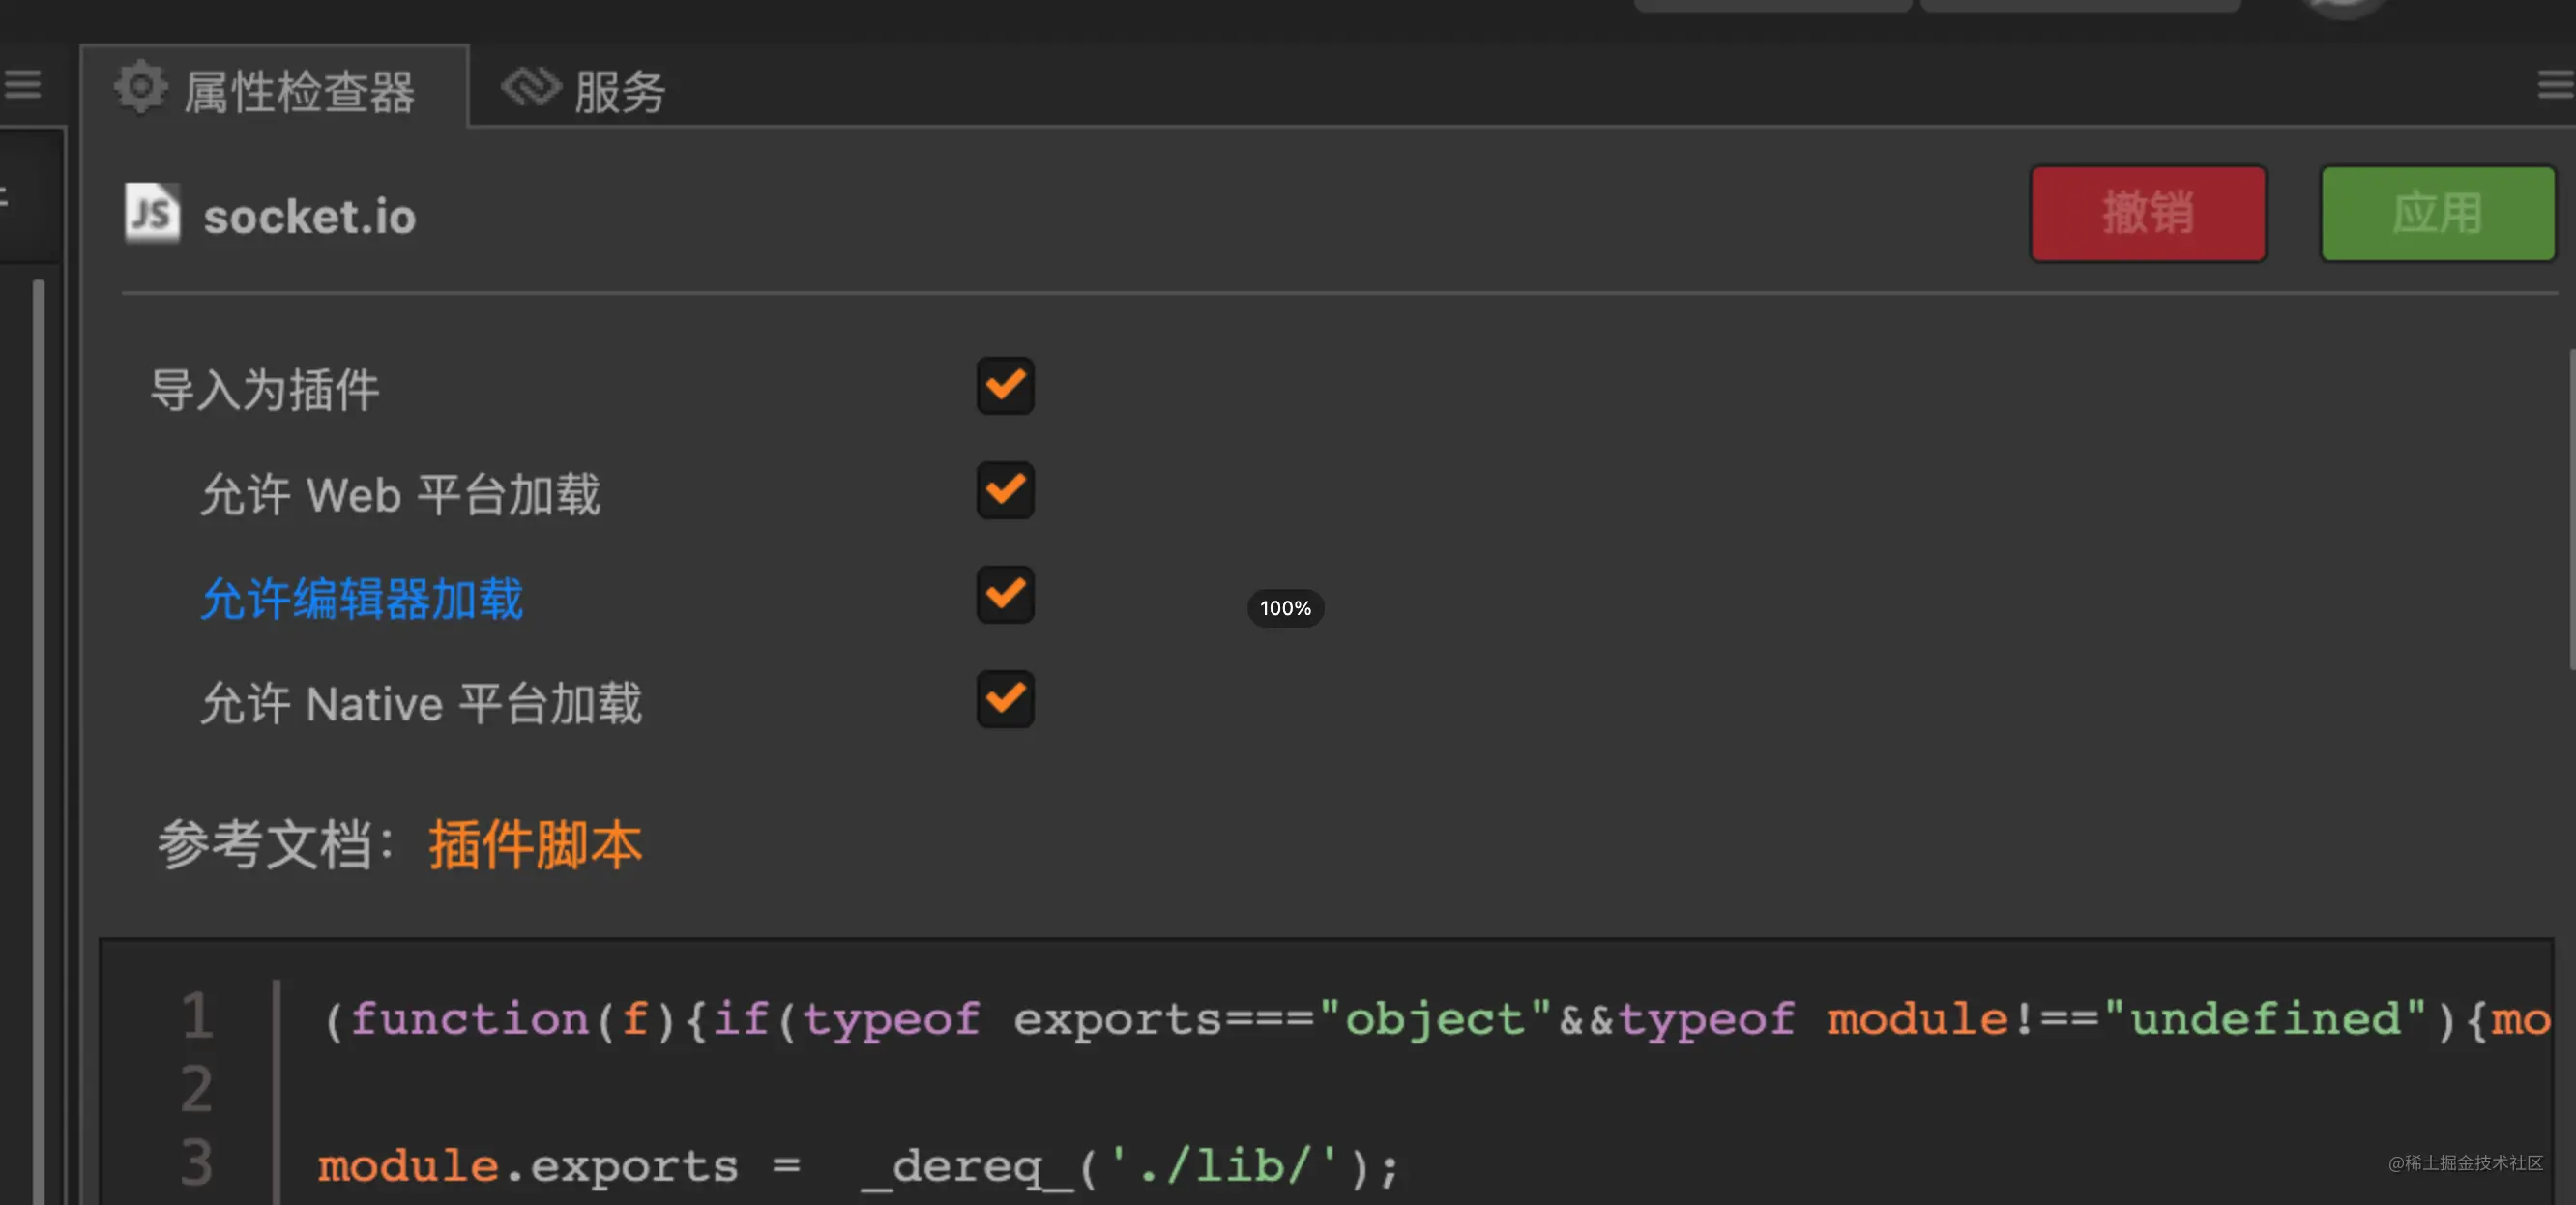Click the green 应用 button
This screenshot has width=2576, height=1205.
2438,213
